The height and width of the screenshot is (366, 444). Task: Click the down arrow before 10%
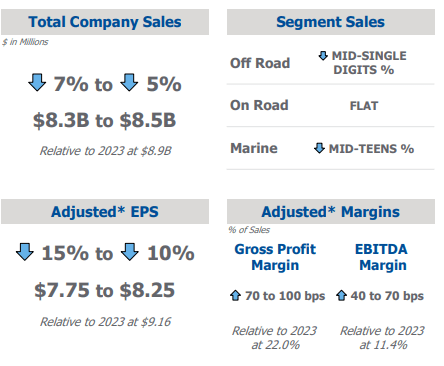point(130,252)
